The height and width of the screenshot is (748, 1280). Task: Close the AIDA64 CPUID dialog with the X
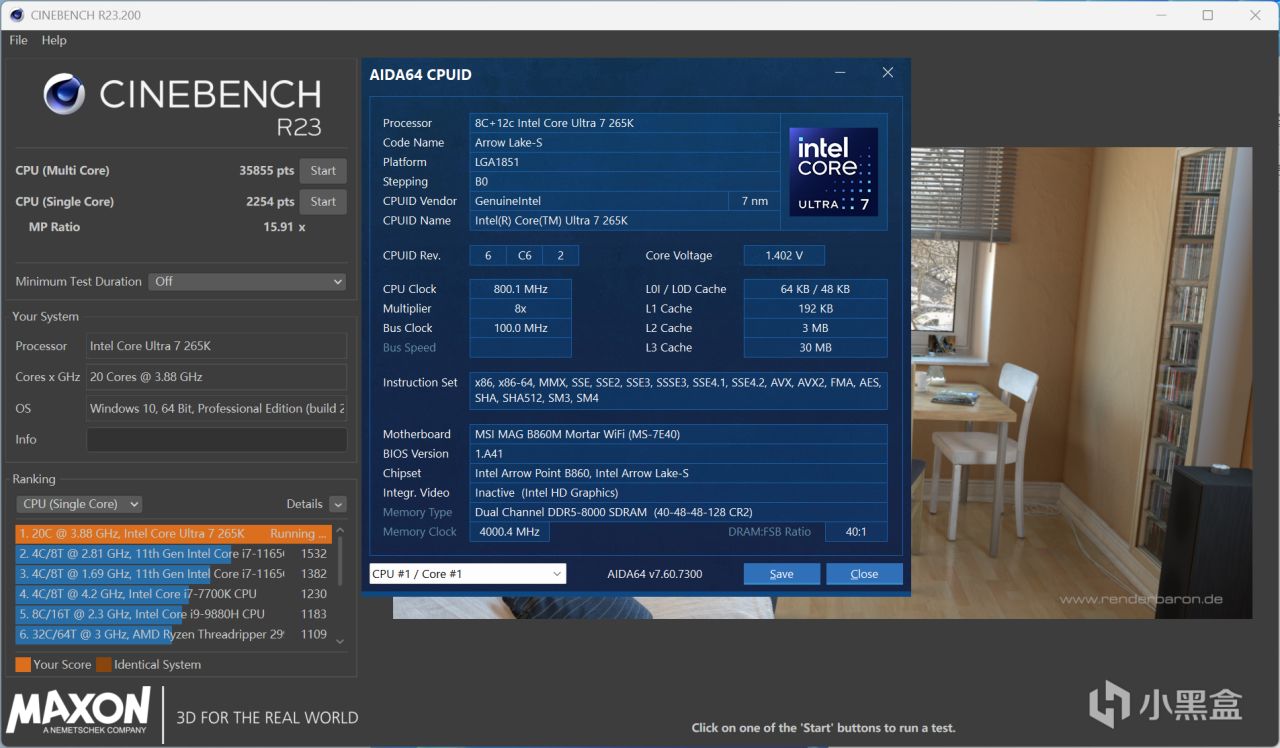(887, 73)
